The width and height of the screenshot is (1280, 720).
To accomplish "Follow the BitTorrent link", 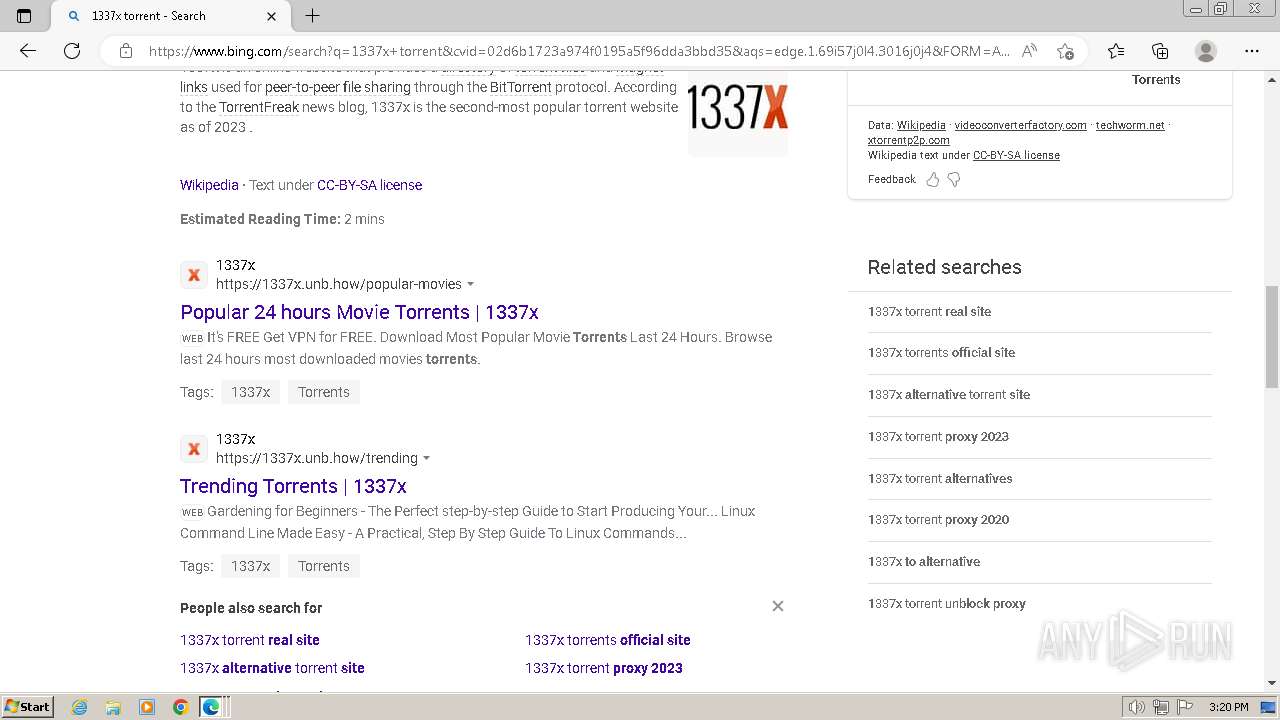I will [520, 87].
